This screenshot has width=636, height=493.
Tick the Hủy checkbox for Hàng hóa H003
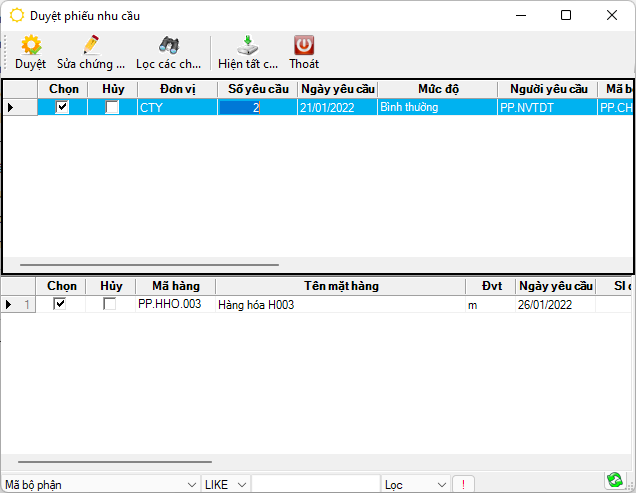[x=109, y=304]
